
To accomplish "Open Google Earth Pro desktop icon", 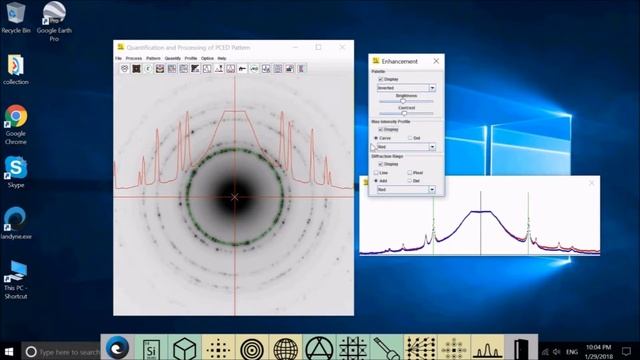I will 54,21.
